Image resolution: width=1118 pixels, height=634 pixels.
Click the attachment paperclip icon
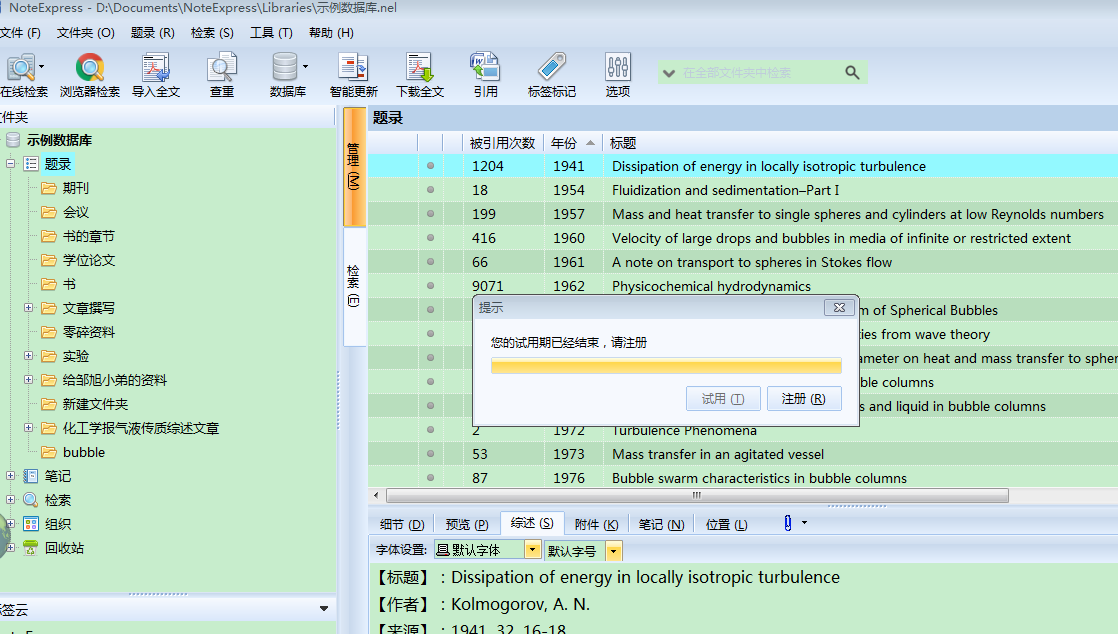point(787,523)
